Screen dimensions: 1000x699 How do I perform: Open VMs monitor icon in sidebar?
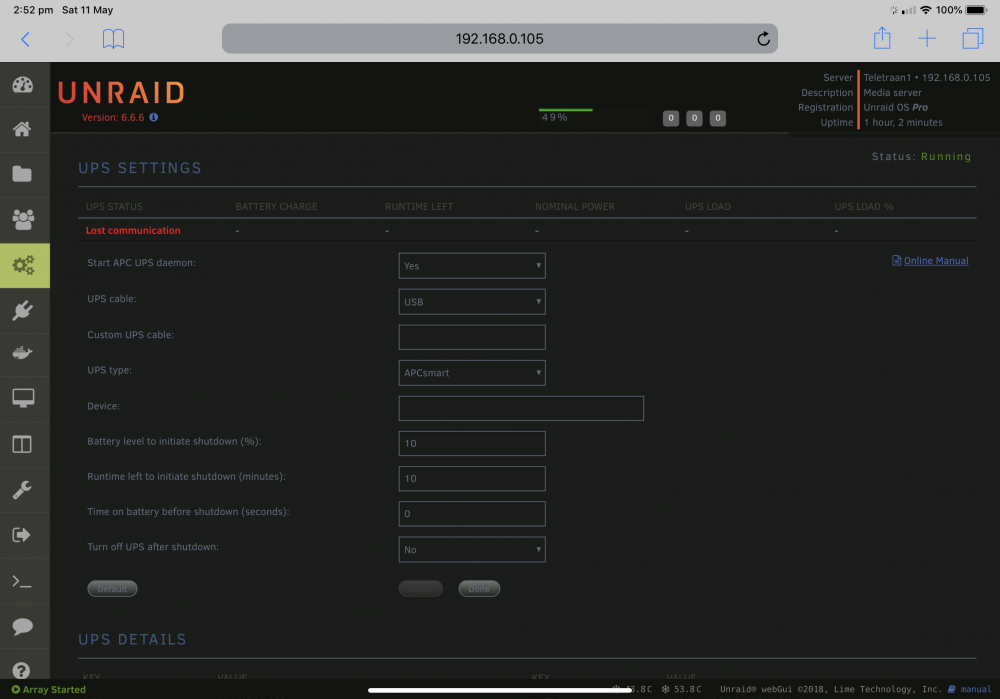pyautogui.click(x=23, y=399)
